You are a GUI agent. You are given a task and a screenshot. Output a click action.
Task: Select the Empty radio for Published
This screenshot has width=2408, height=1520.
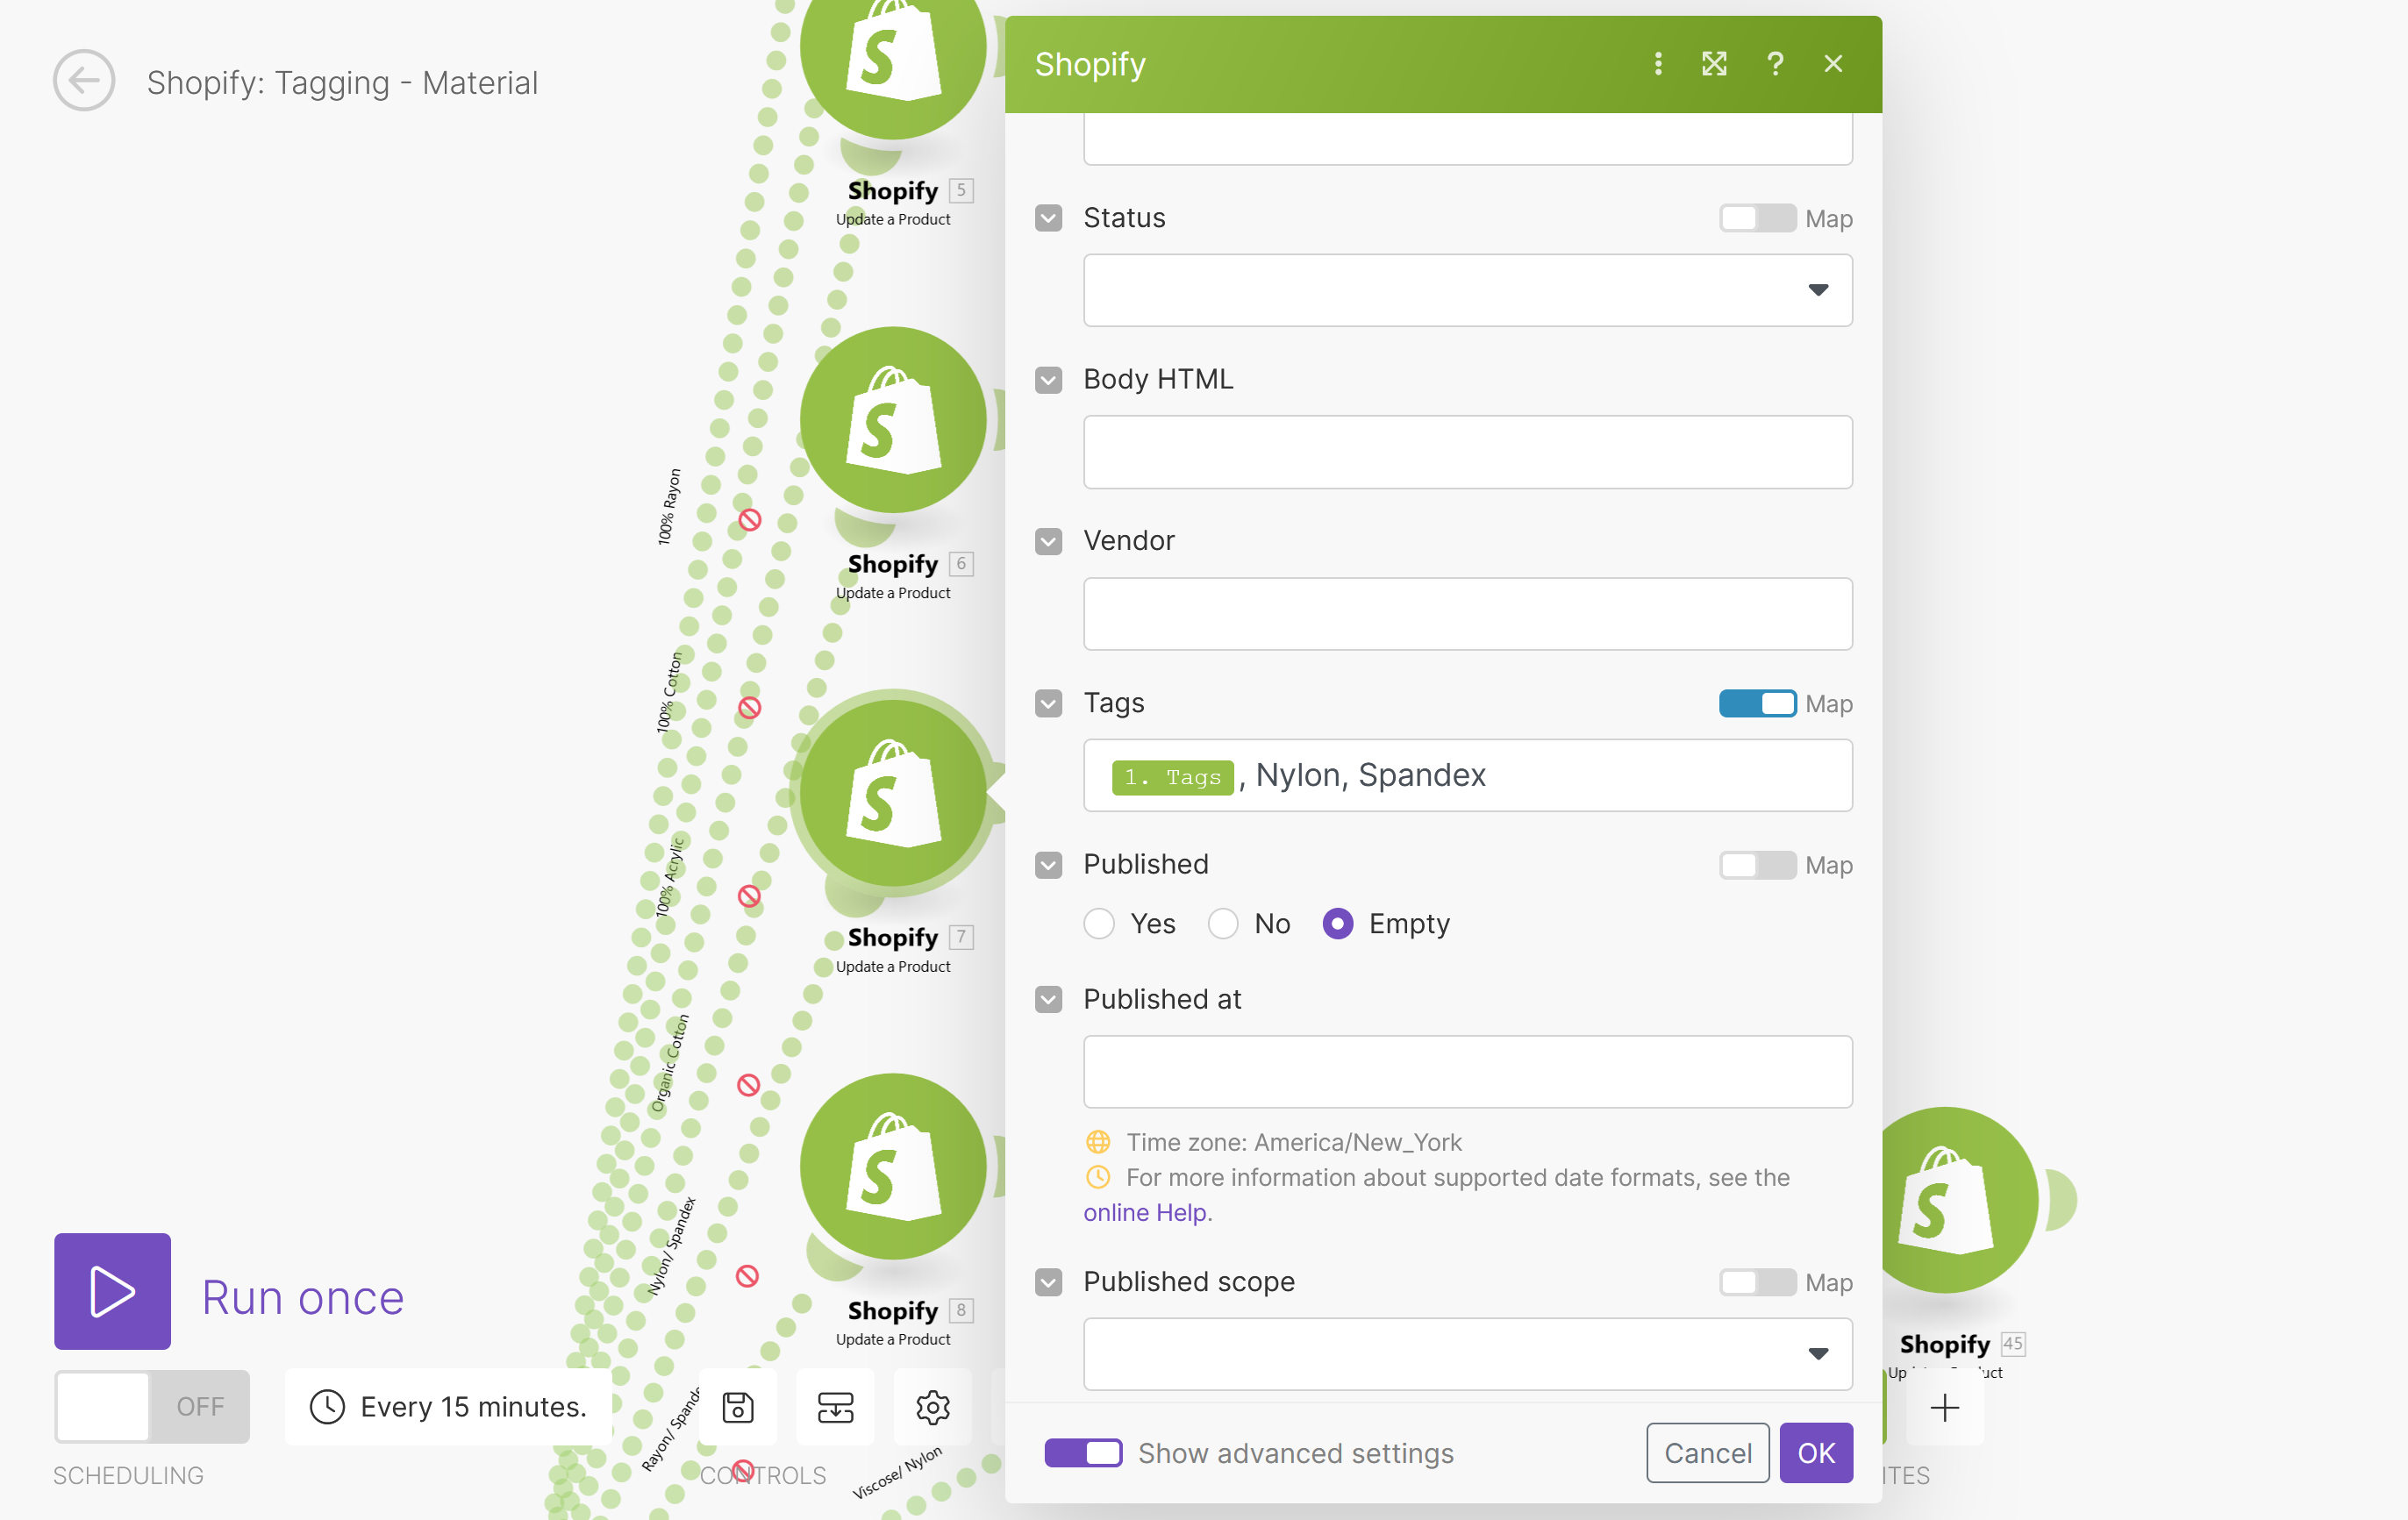(x=1338, y=924)
